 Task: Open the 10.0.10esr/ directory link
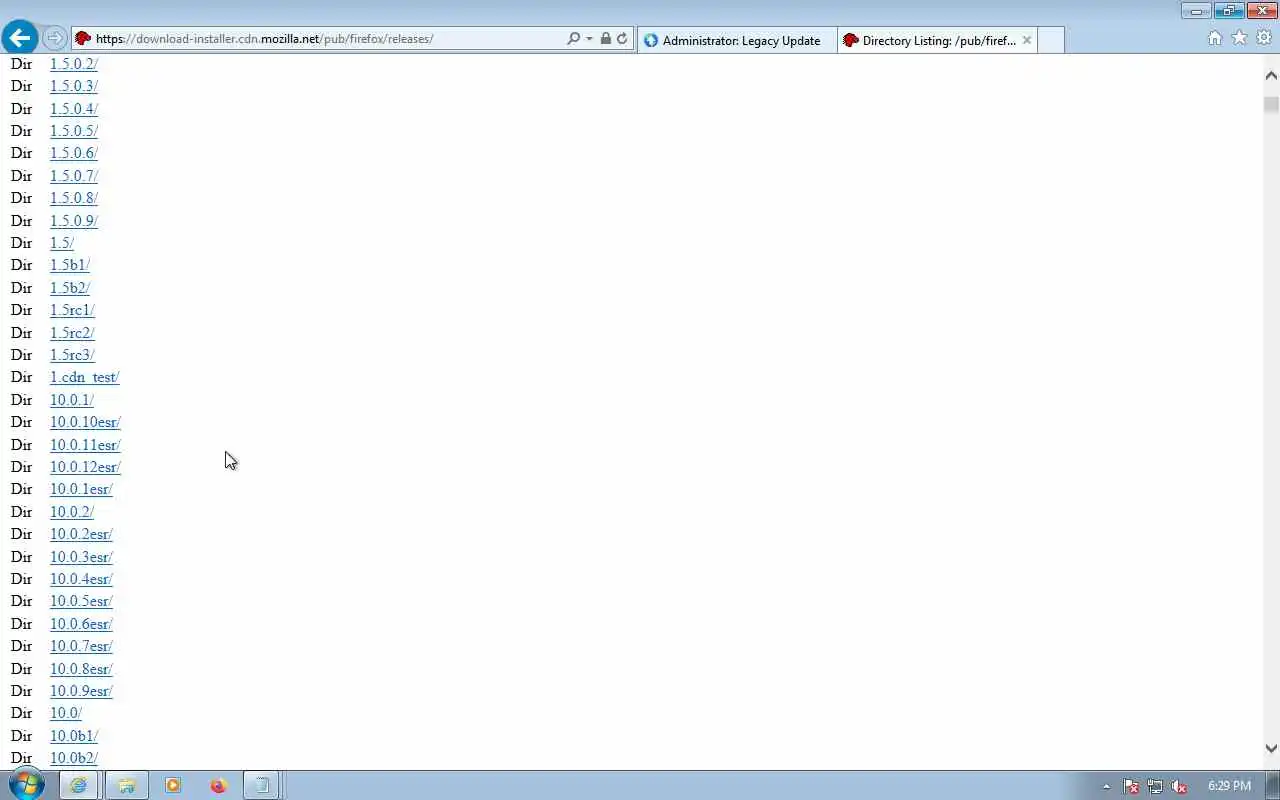[x=85, y=422]
